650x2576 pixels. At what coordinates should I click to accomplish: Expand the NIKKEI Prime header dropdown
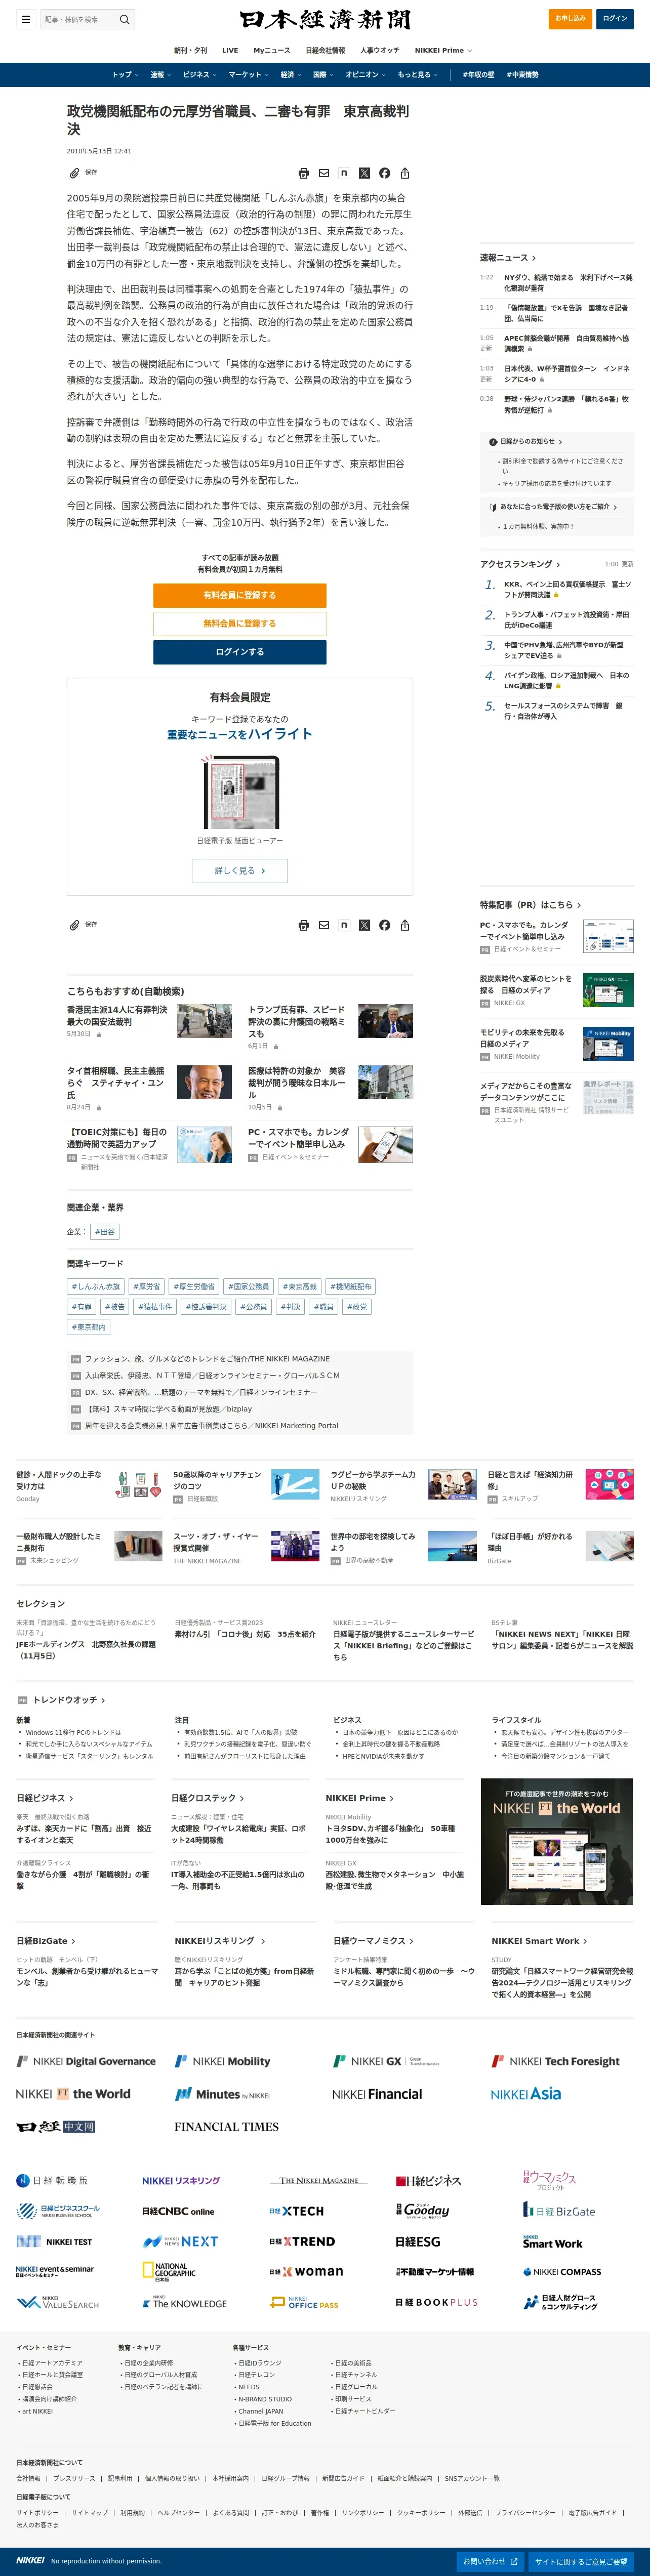(443, 50)
